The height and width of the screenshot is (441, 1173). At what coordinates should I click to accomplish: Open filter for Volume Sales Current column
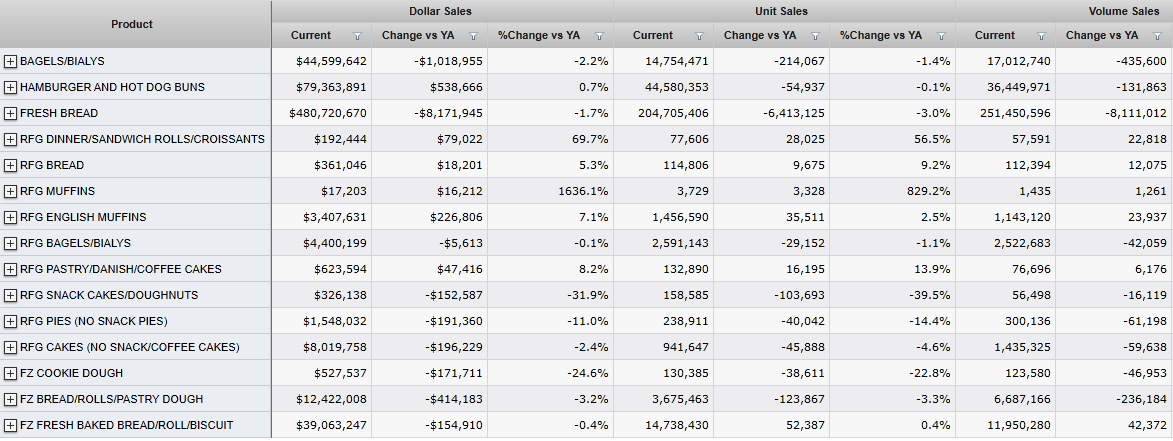pos(1042,36)
